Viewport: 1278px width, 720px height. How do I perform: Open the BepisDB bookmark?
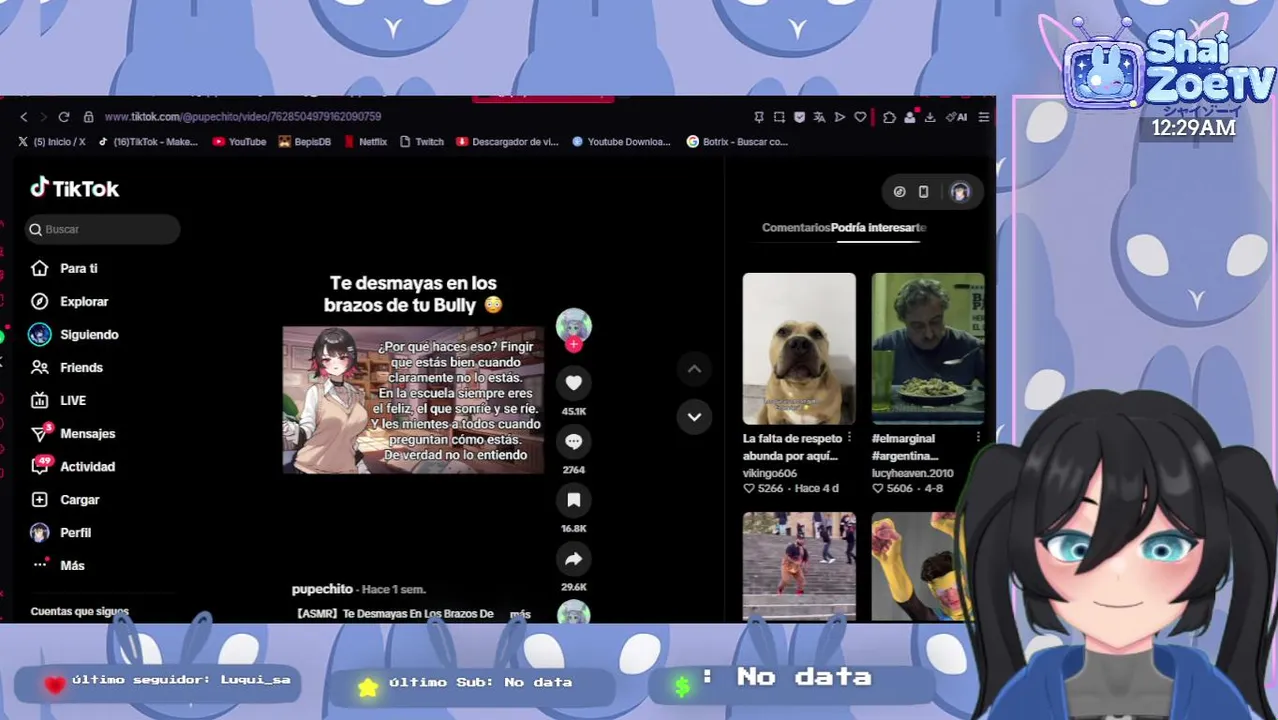(305, 142)
